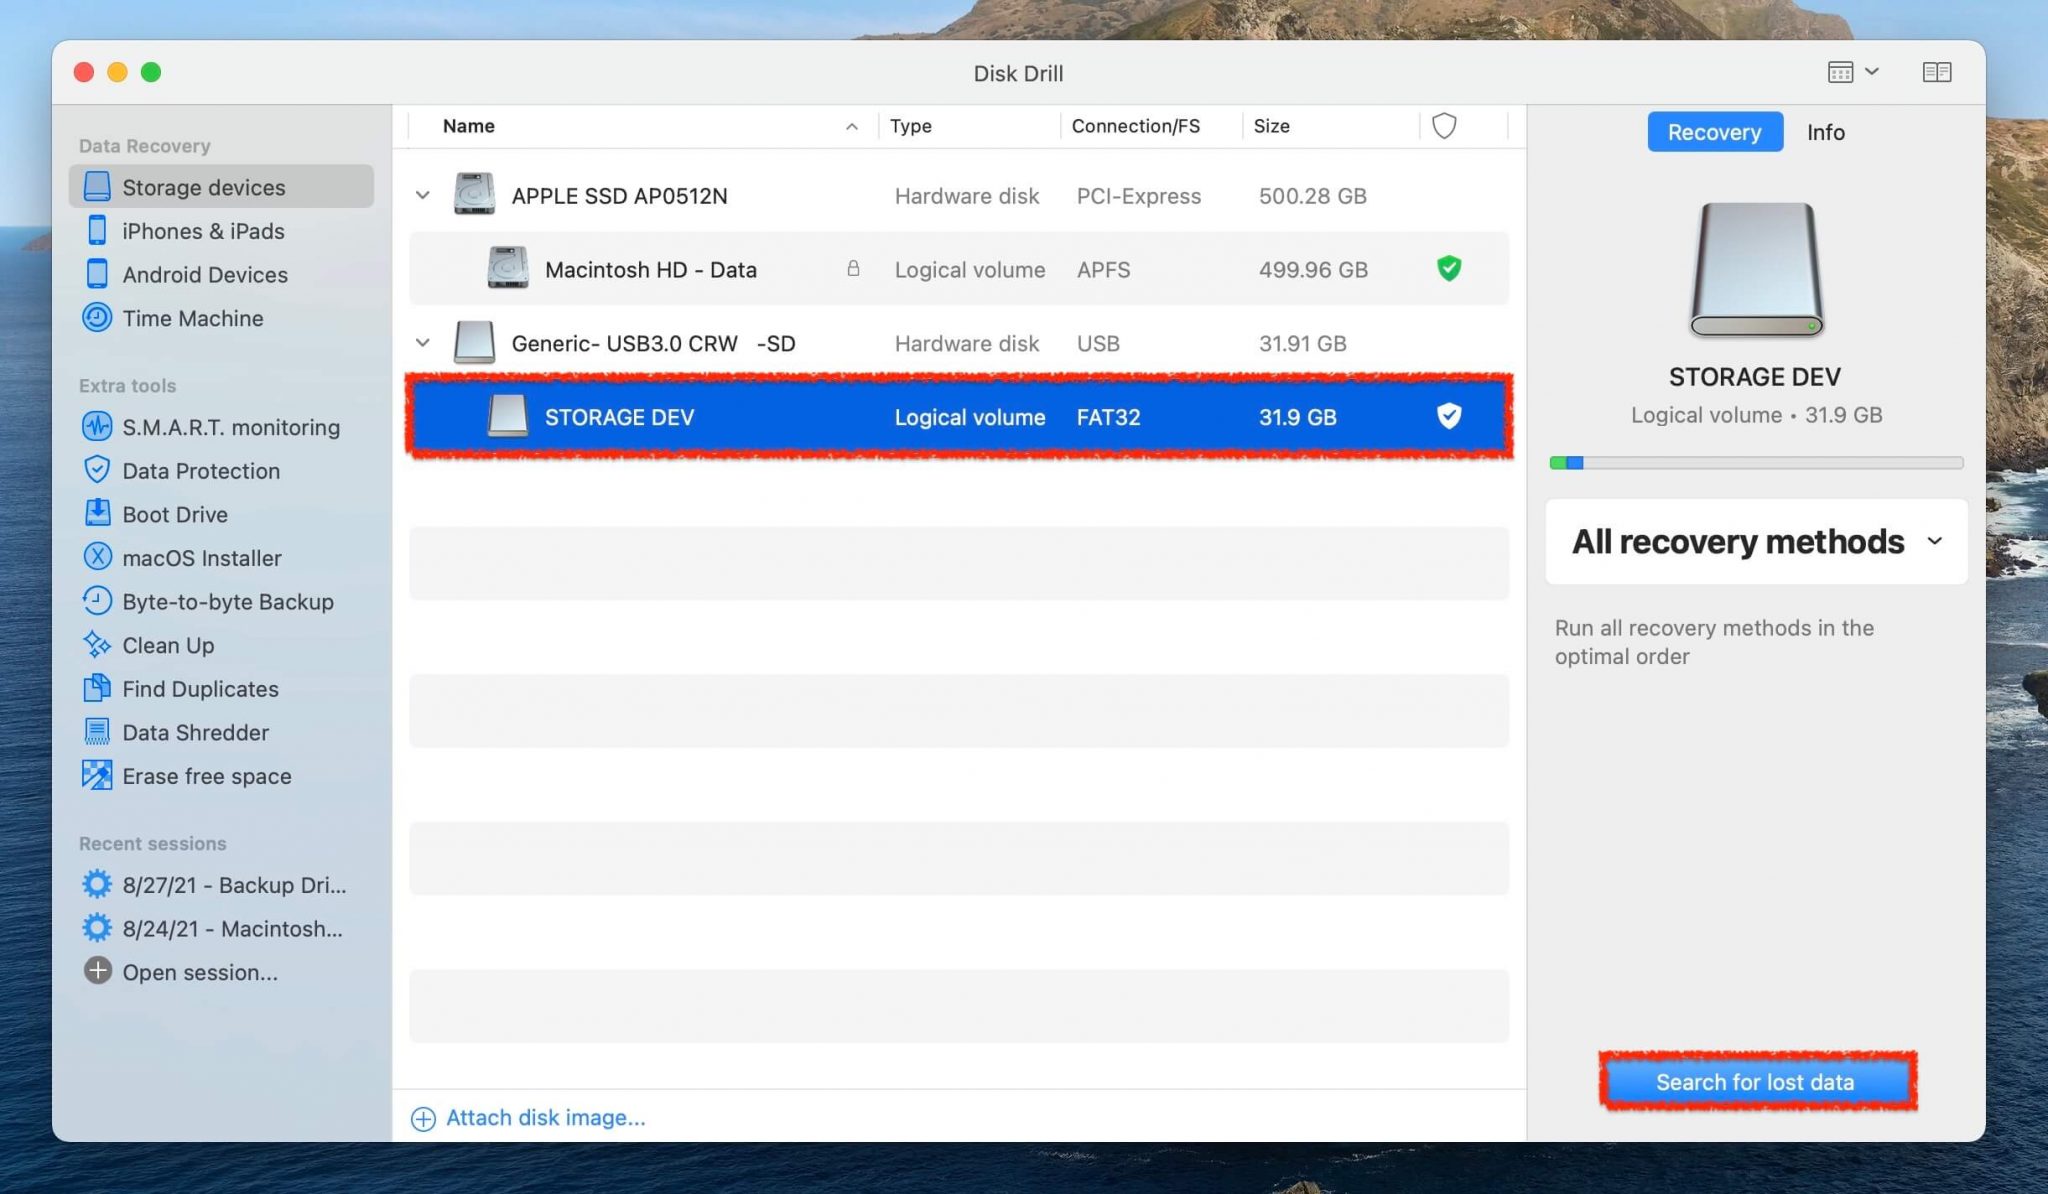Image resolution: width=2048 pixels, height=1194 pixels.
Task: Click the shield column header icon
Action: coord(1444,126)
